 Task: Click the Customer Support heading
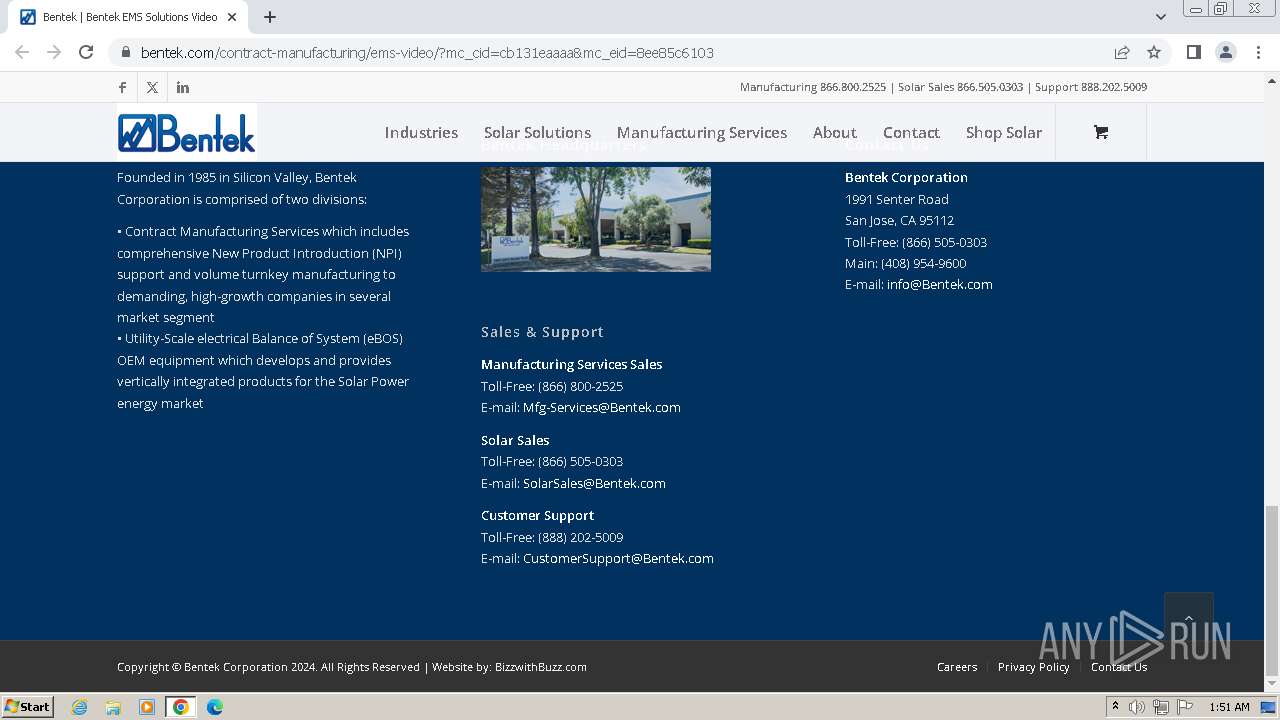[x=538, y=515]
